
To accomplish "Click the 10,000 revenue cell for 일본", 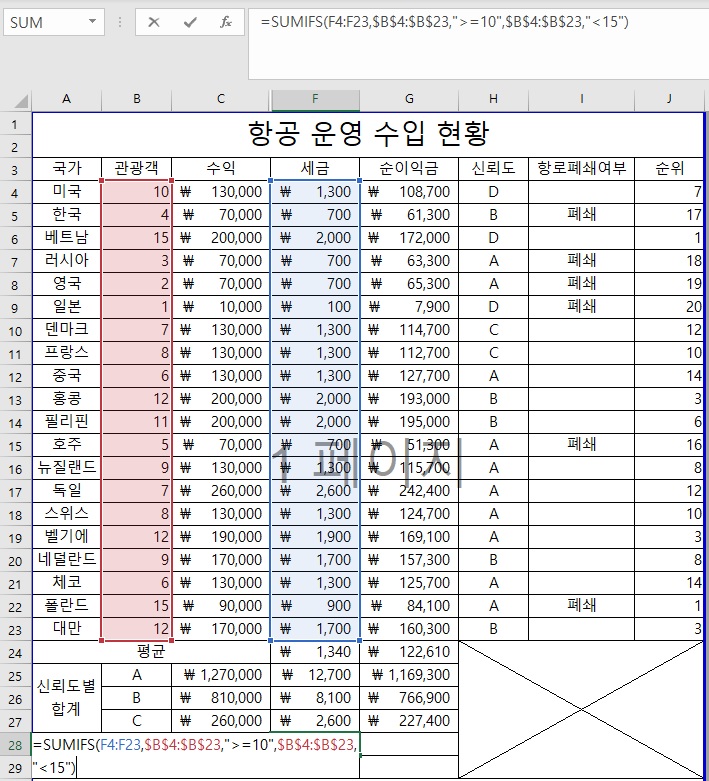I will [221, 307].
